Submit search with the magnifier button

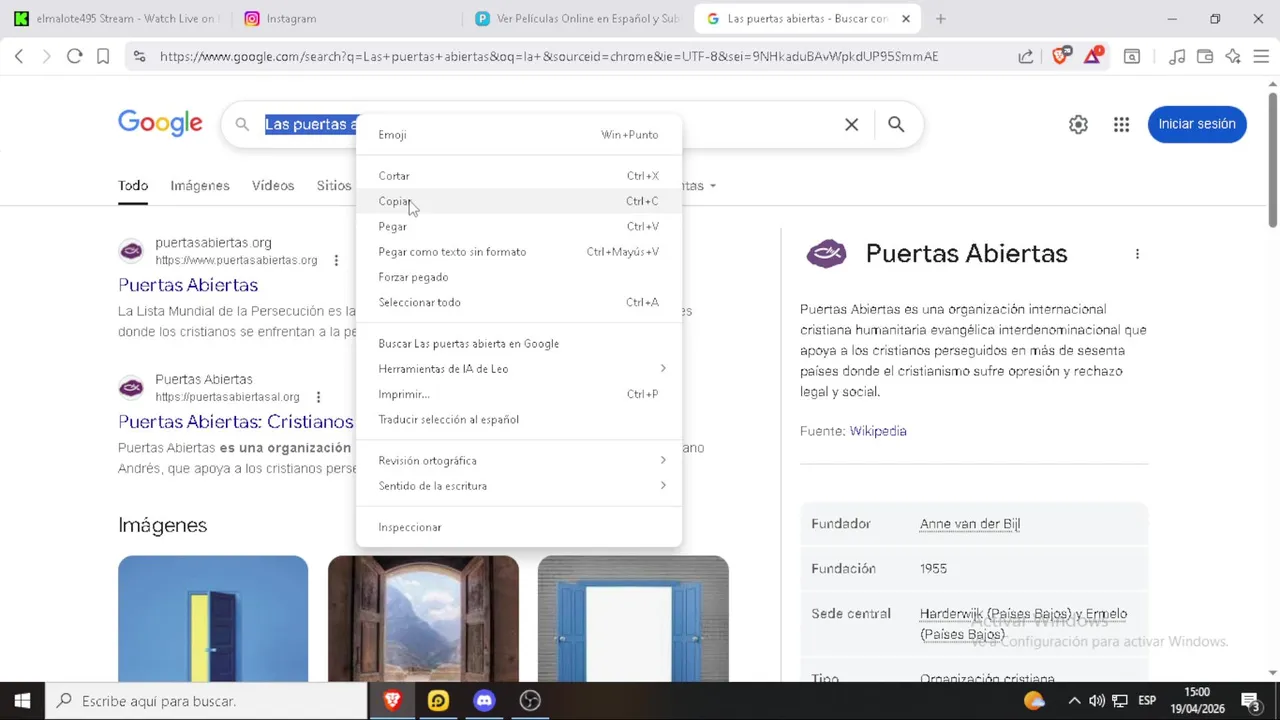896,124
